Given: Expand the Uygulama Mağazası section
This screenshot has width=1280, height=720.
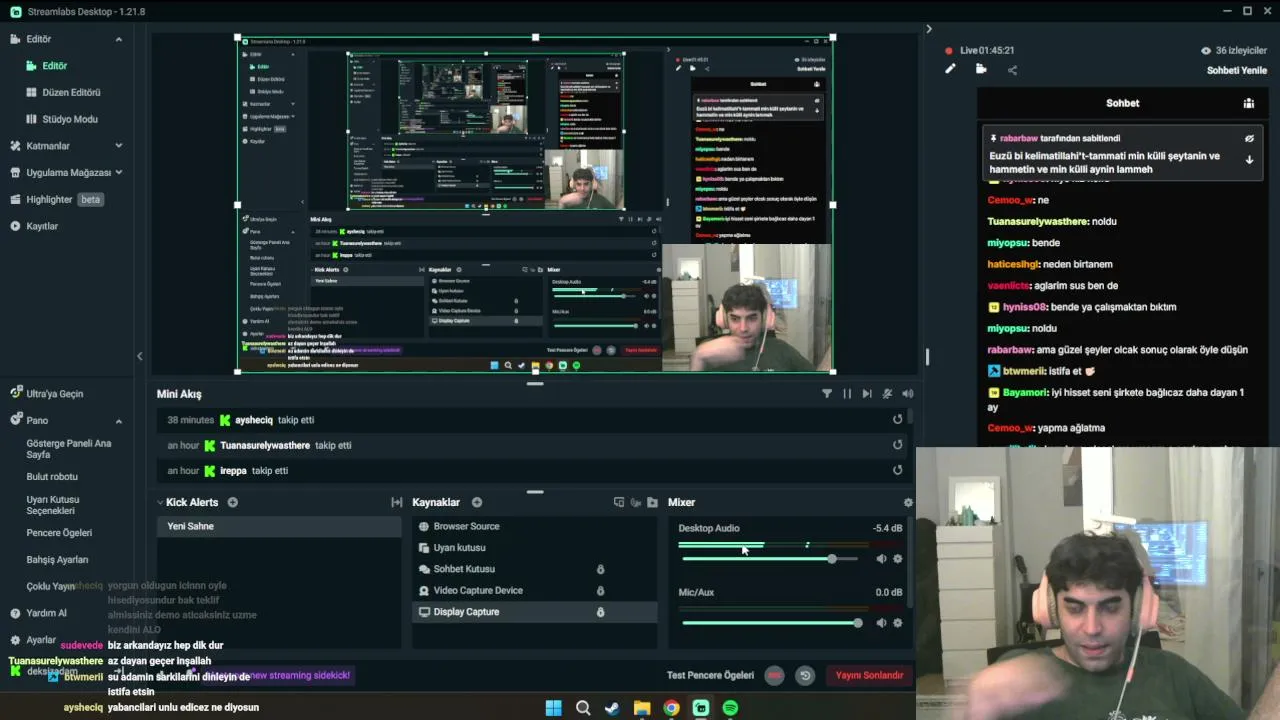Looking at the screenshot, I should [x=118, y=172].
